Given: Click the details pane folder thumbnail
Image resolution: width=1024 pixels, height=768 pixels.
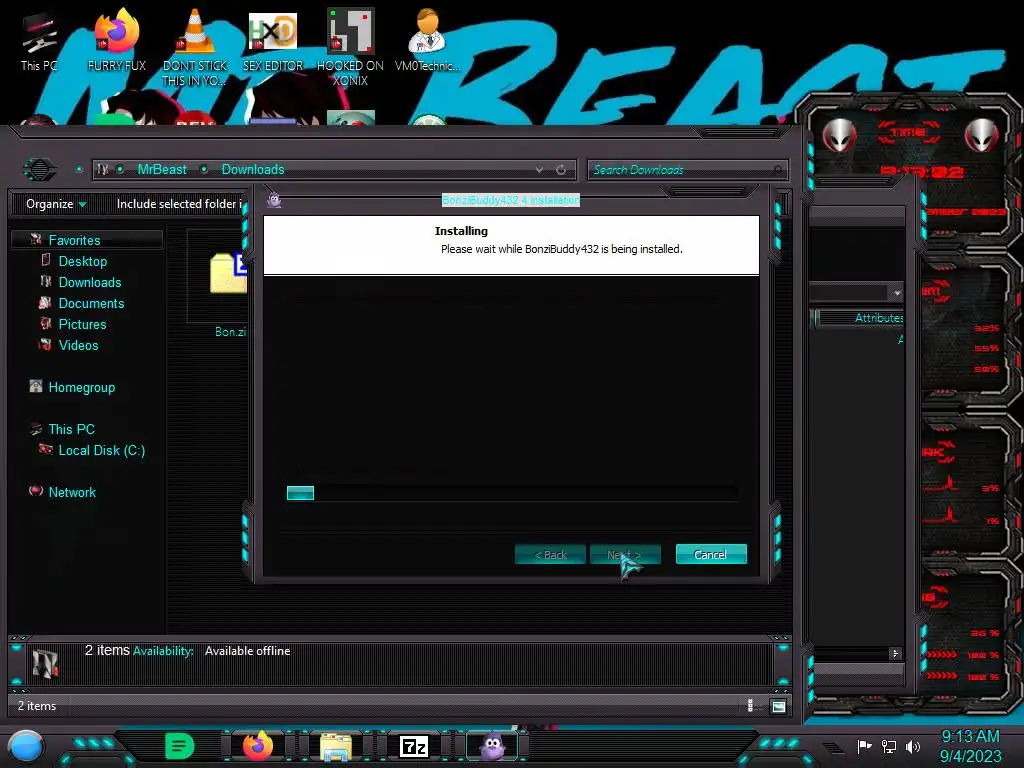Looking at the screenshot, I should pos(45,663).
